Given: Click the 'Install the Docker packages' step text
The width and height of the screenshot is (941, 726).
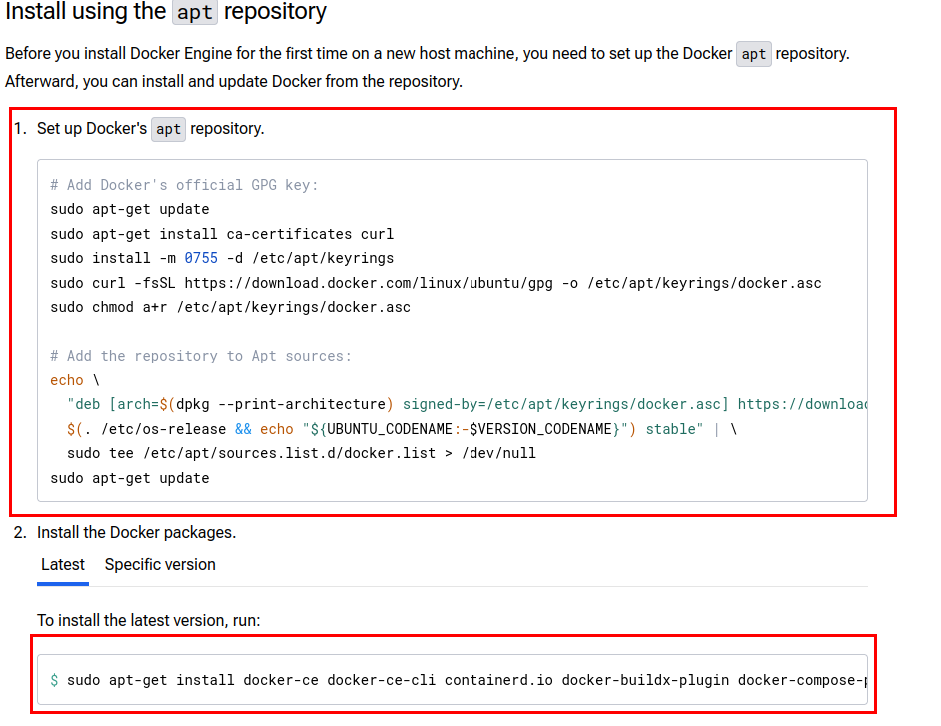Looking at the screenshot, I should pos(136,533).
